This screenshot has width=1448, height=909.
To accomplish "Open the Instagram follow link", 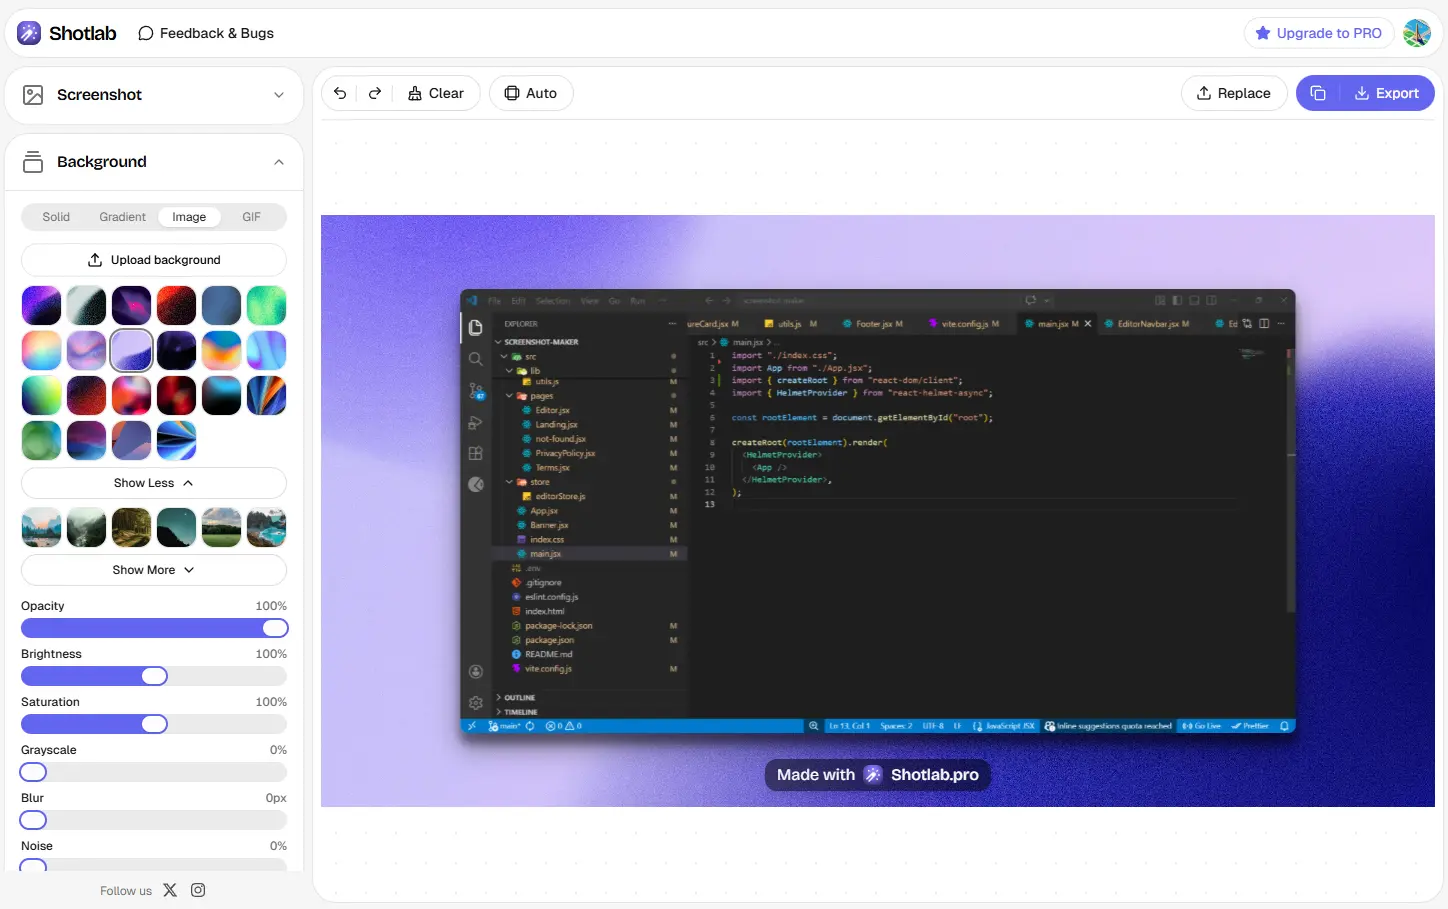I will (x=198, y=890).
